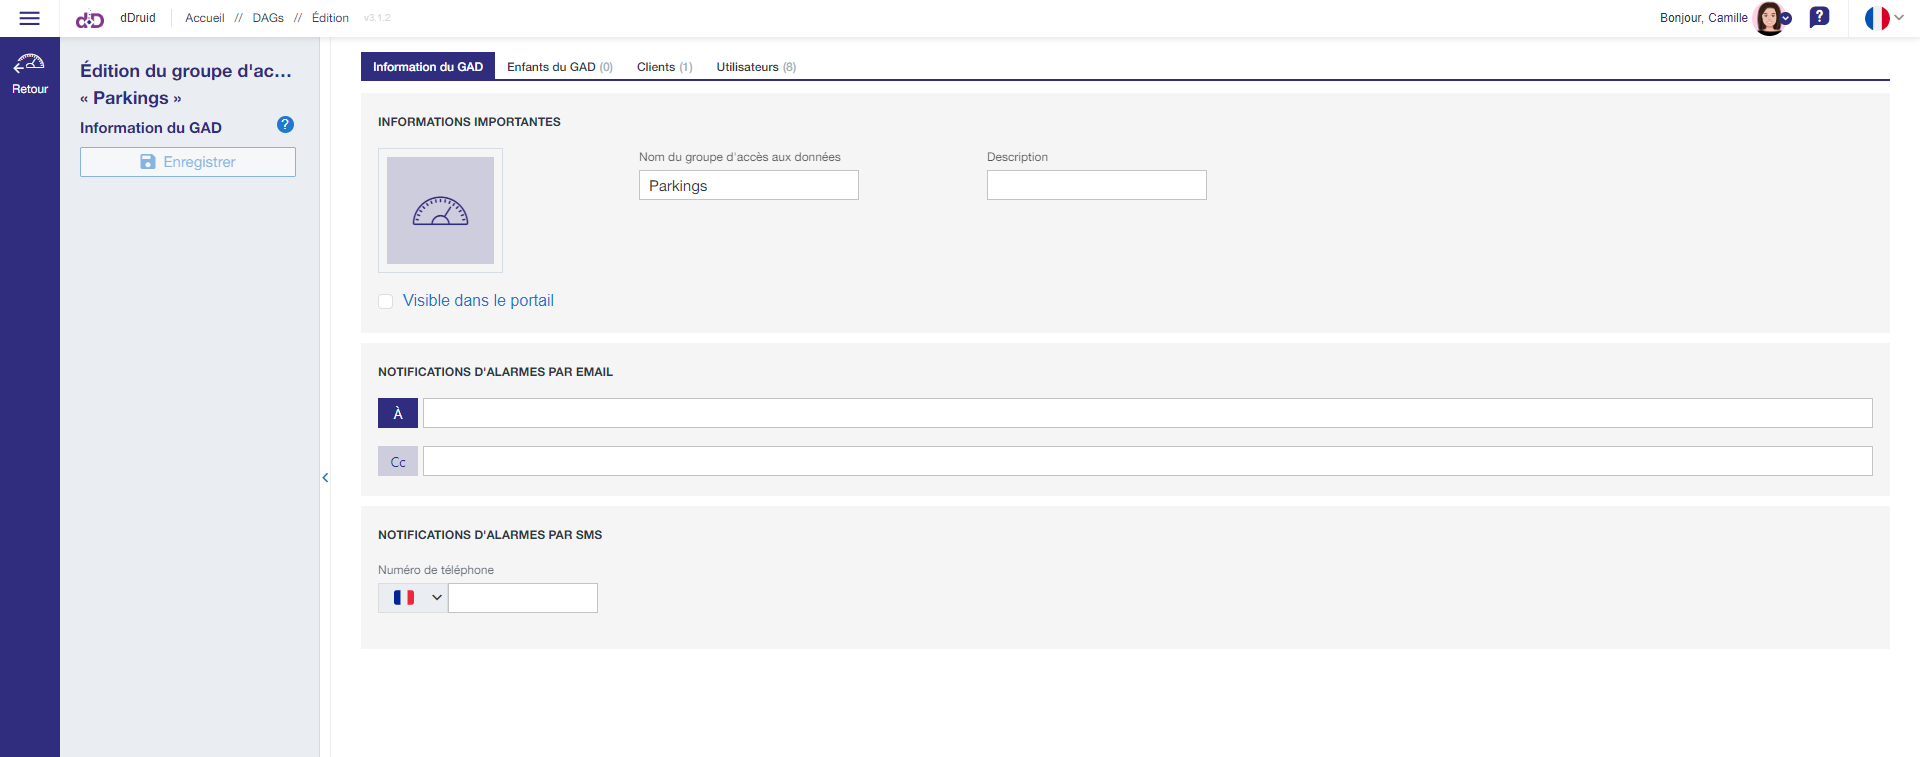The image size is (1920, 757).
Task: Click Édition breadcrumb item
Action: [330, 18]
